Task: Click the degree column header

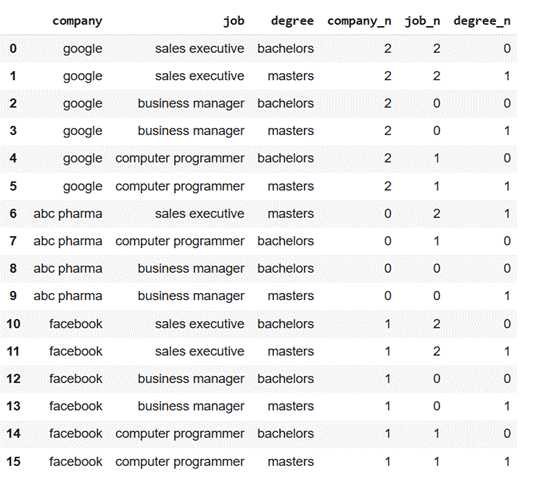Action: click(292, 21)
